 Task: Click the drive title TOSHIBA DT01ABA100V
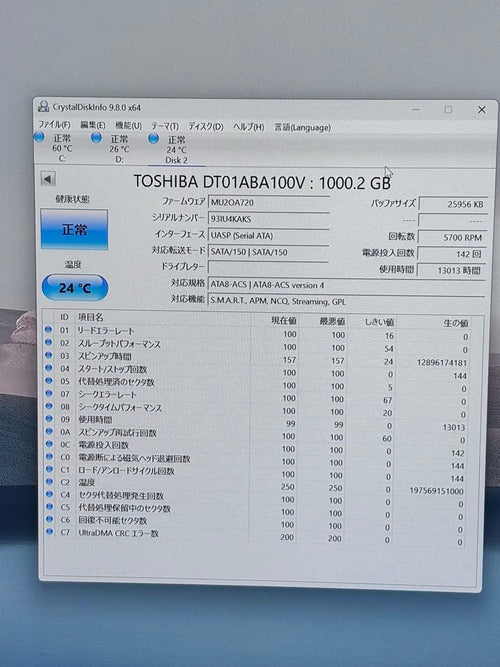pos(219,182)
